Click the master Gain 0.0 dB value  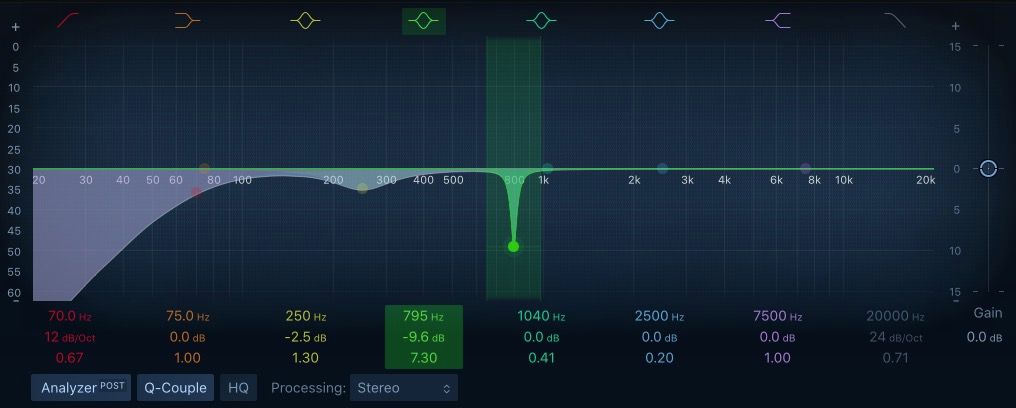pos(984,337)
